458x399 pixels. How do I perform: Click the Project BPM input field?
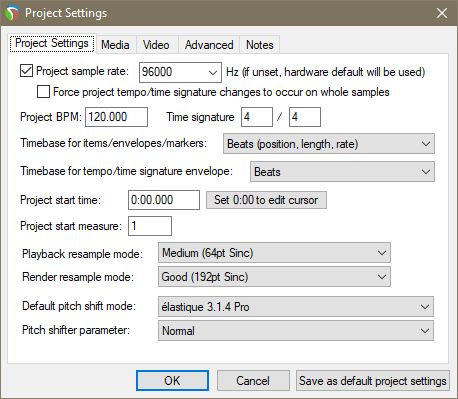tap(116, 117)
